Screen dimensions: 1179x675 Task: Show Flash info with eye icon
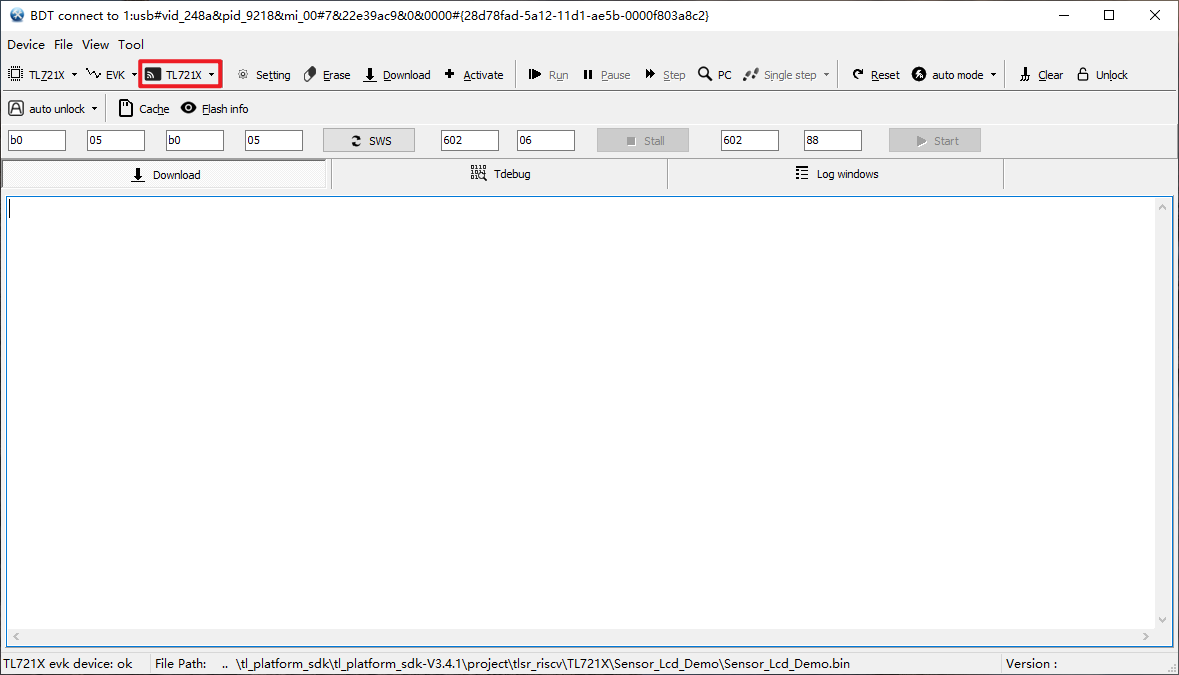[x=188, y=109]
